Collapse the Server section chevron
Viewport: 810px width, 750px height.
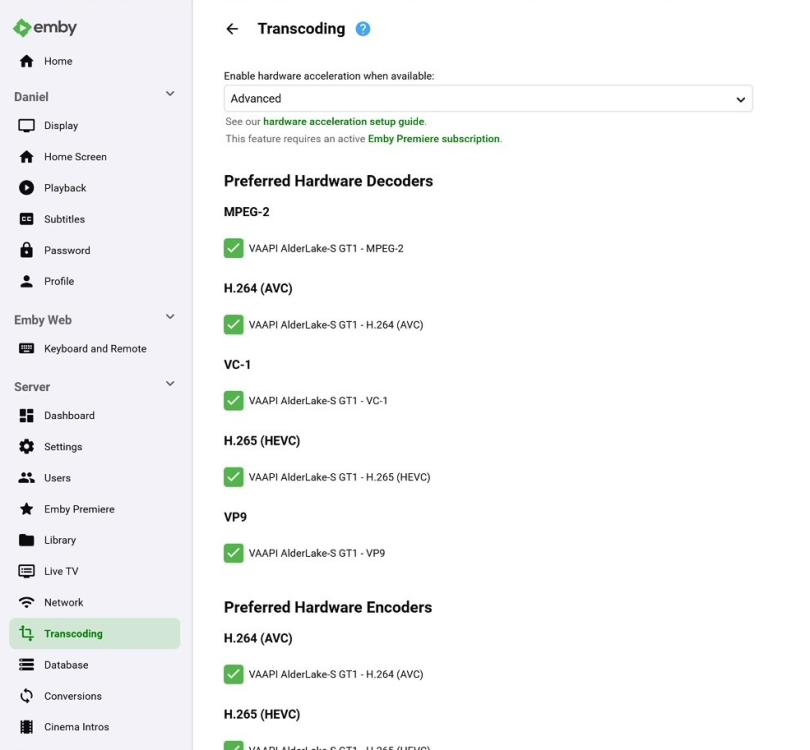170,384
